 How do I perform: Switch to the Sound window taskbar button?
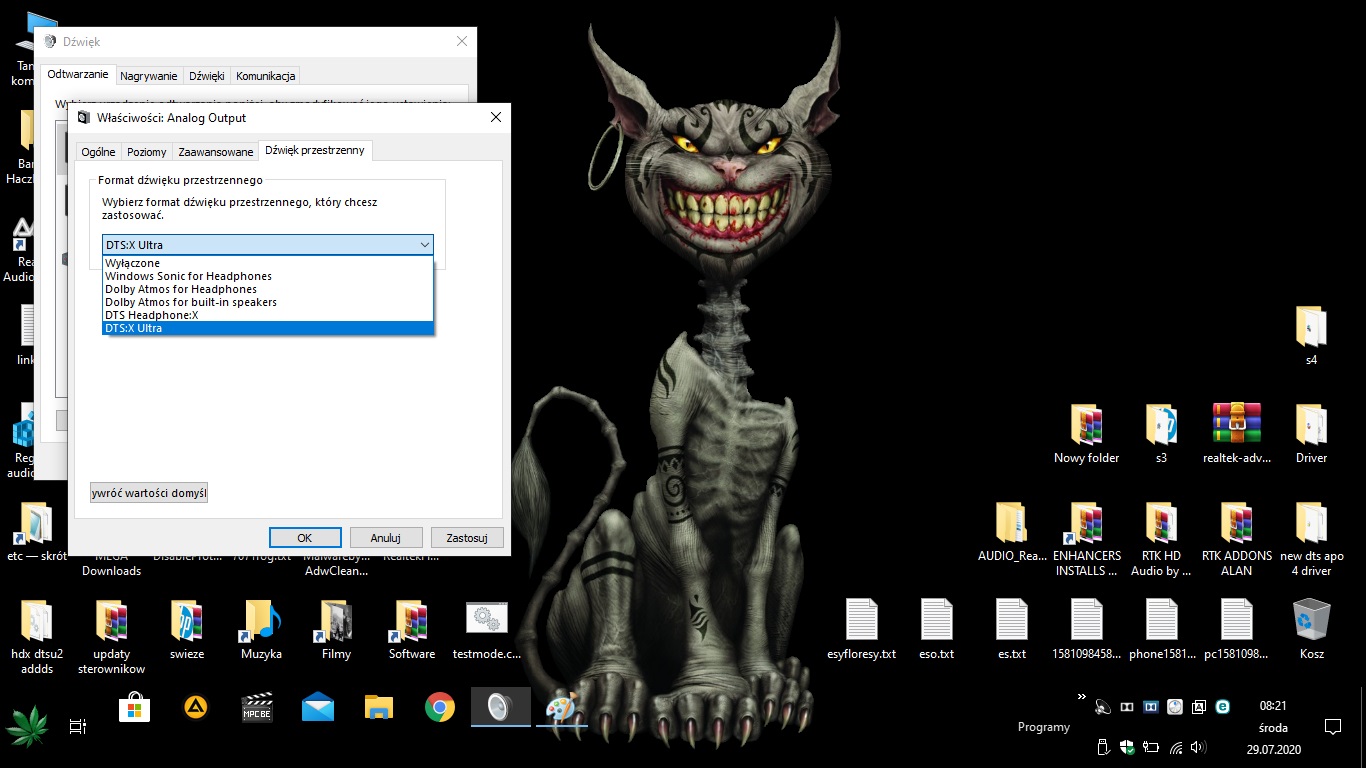(500, 708)
